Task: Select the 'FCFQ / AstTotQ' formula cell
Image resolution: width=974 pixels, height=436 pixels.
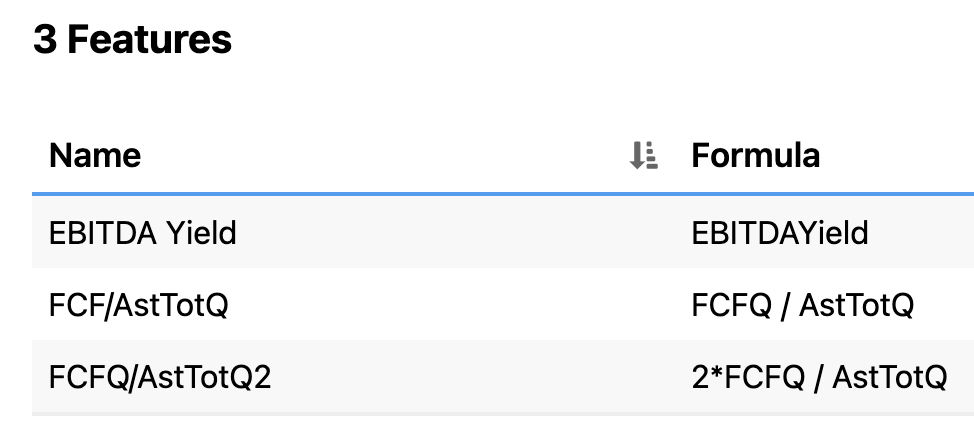Action: [803, 305]
